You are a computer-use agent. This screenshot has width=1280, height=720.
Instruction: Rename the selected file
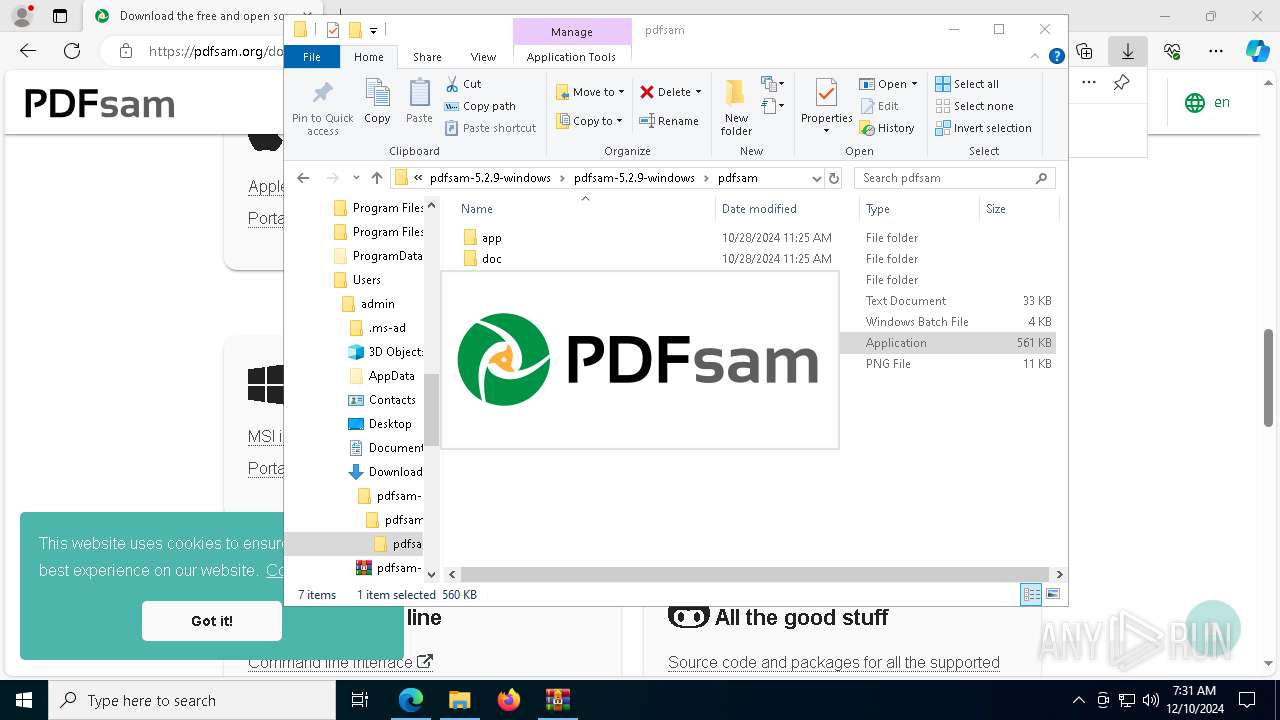(x=669, y=121)
